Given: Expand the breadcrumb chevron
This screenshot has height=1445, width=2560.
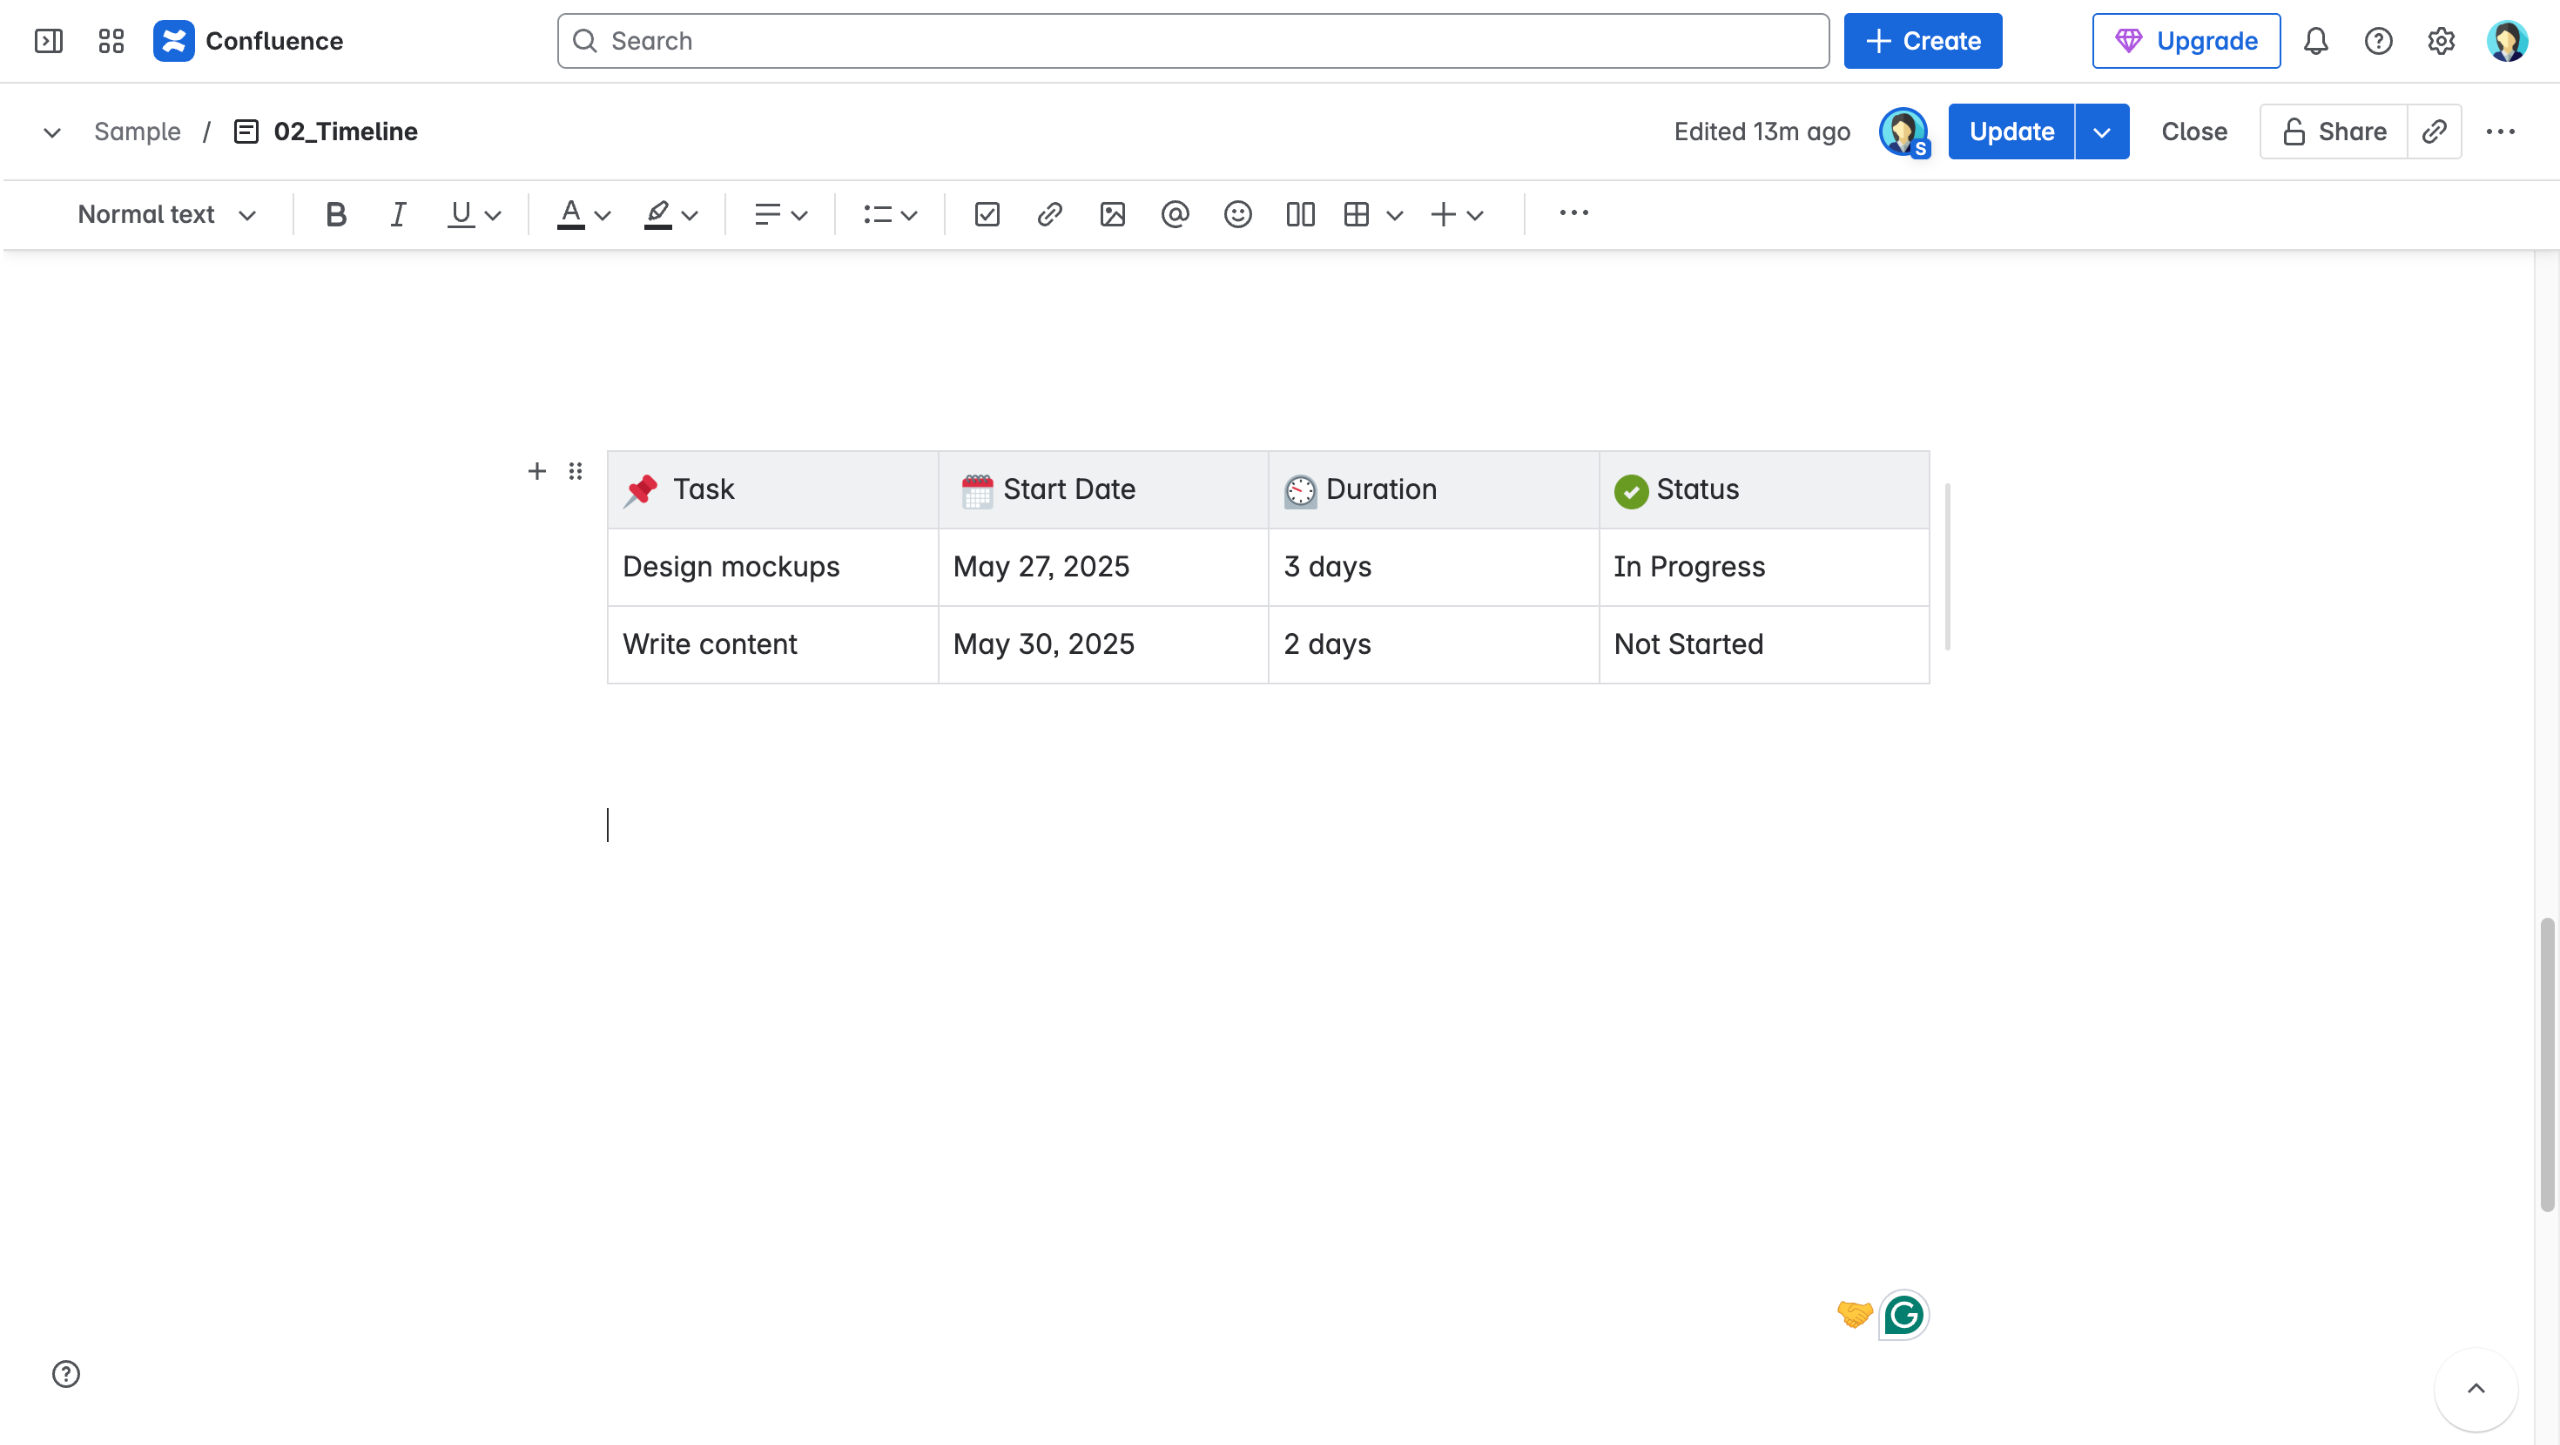Looking at the screenshot, I should [x=52, y=132].
